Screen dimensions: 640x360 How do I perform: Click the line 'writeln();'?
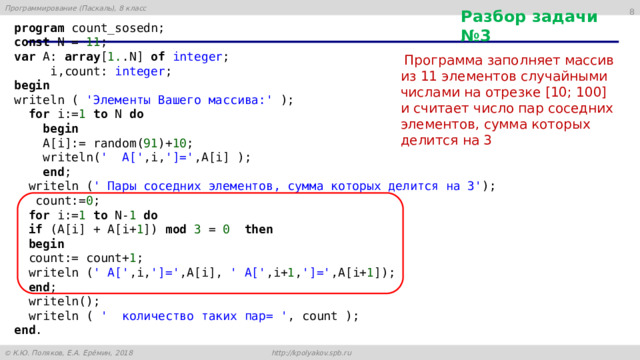pos(64,302)
